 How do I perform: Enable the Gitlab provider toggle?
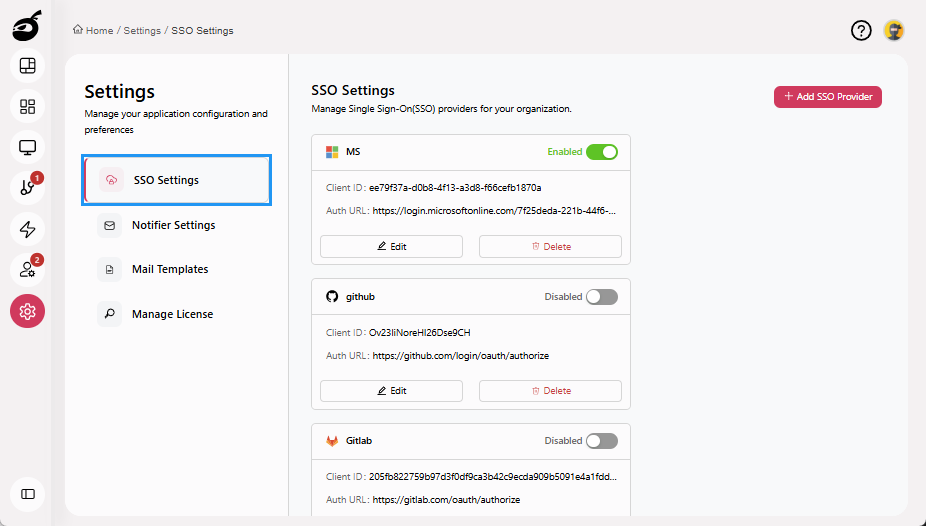602,441
